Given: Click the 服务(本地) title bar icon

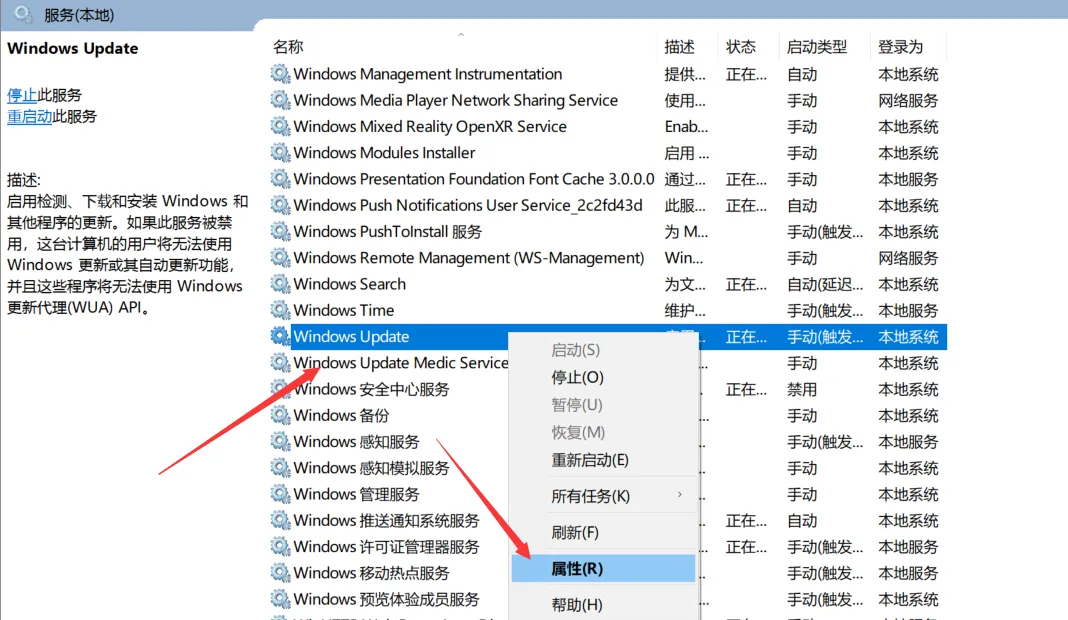Looking at the screenshot, I should [24, 14].
